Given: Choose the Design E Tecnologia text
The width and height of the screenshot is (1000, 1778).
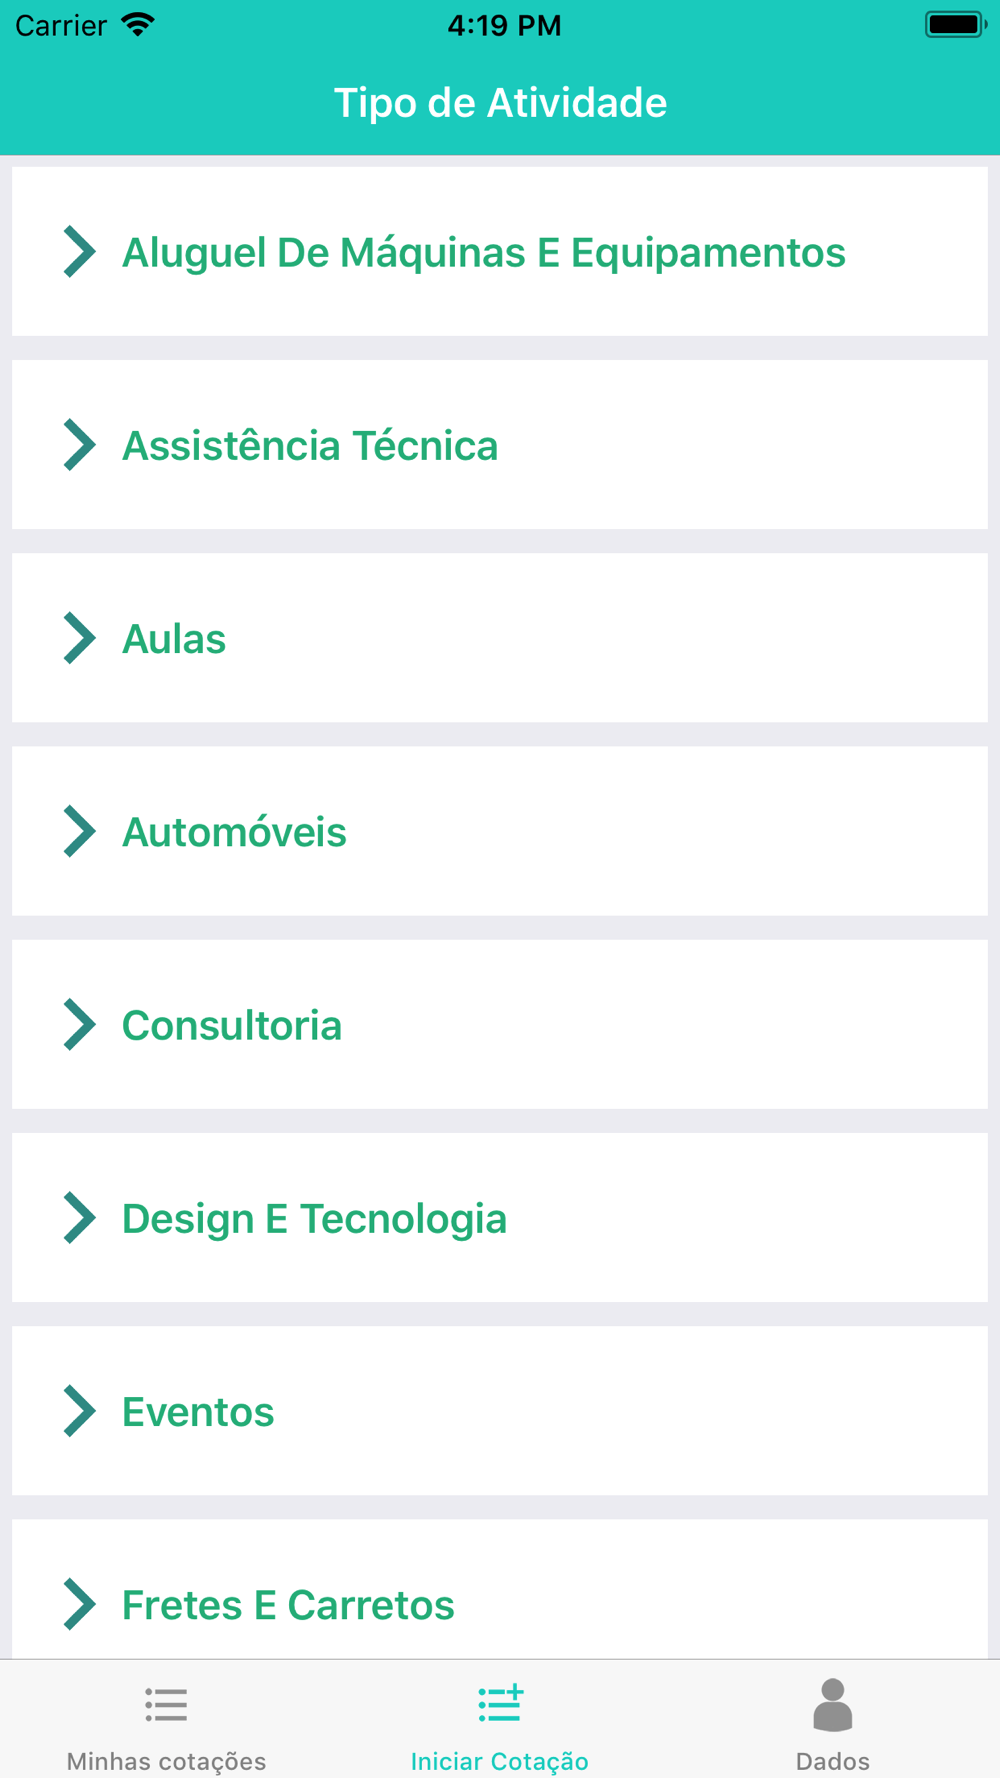Looking at the screenshot, I should 314,1219.
